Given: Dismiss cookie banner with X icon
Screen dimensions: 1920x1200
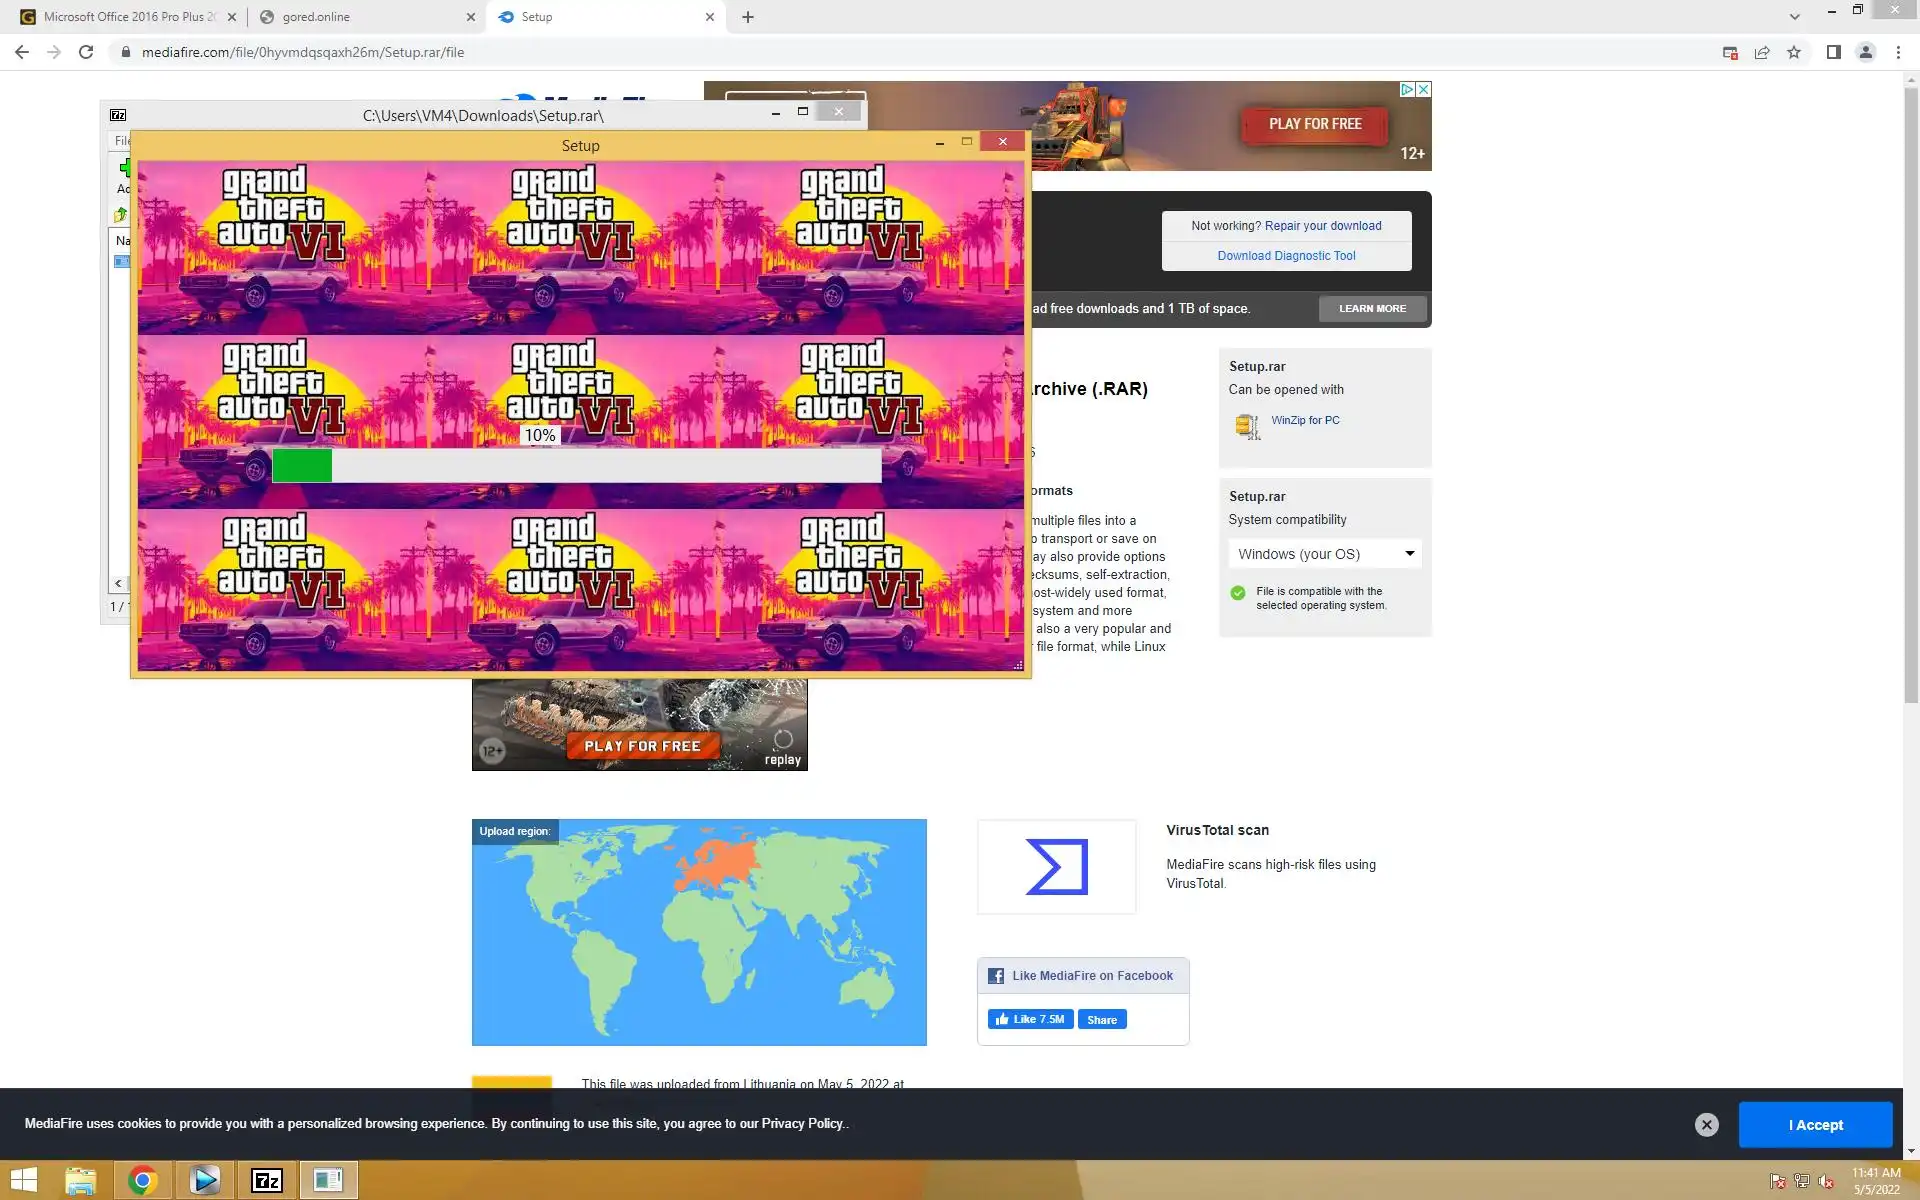Looking at the screenshot, I should pos(1706,1125).
